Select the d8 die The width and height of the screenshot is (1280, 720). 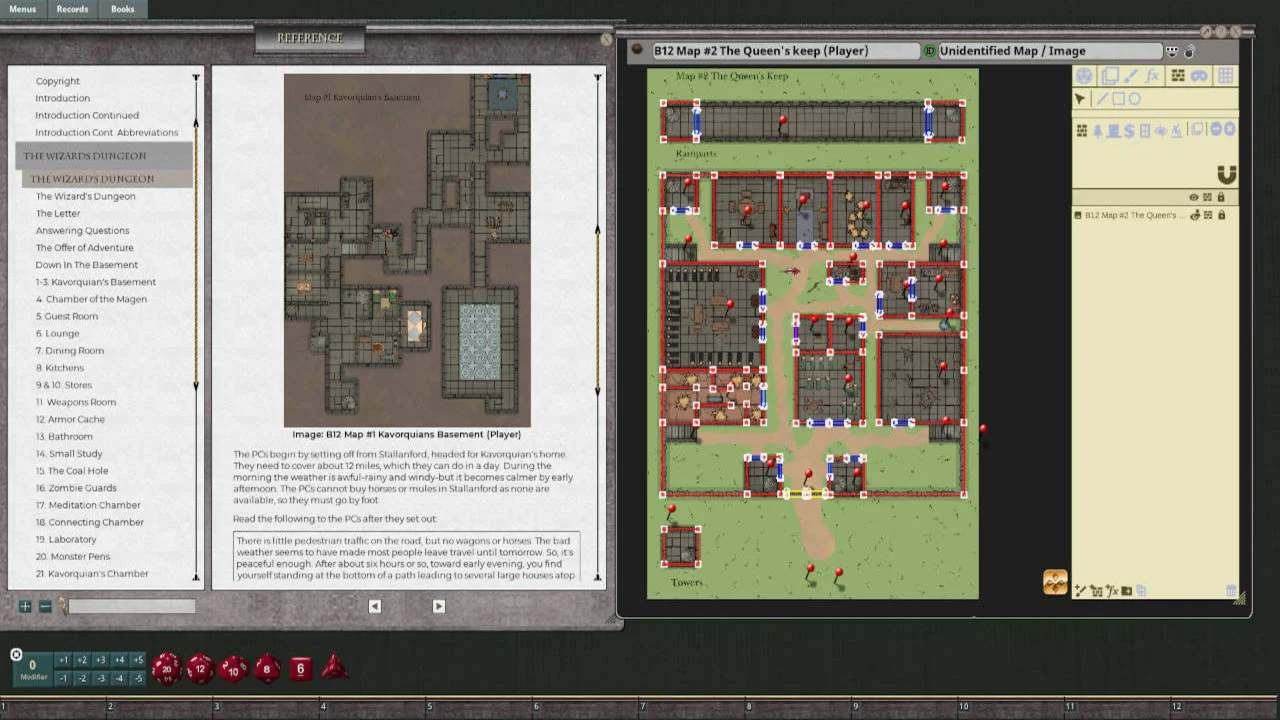tap(267, 668)
